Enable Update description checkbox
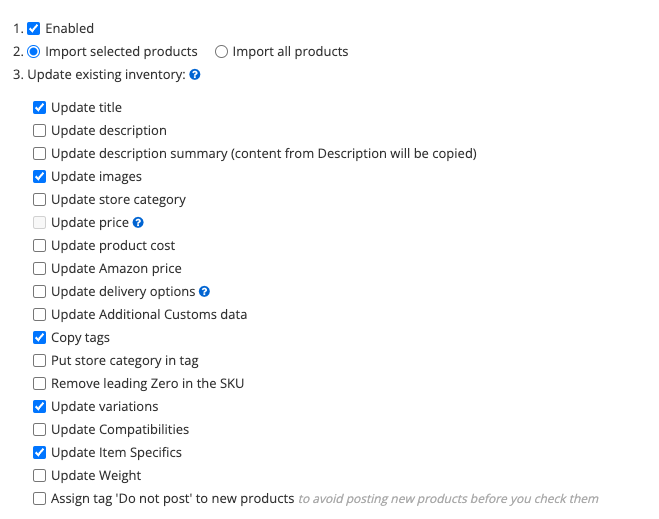 click(x=40, y=131)
